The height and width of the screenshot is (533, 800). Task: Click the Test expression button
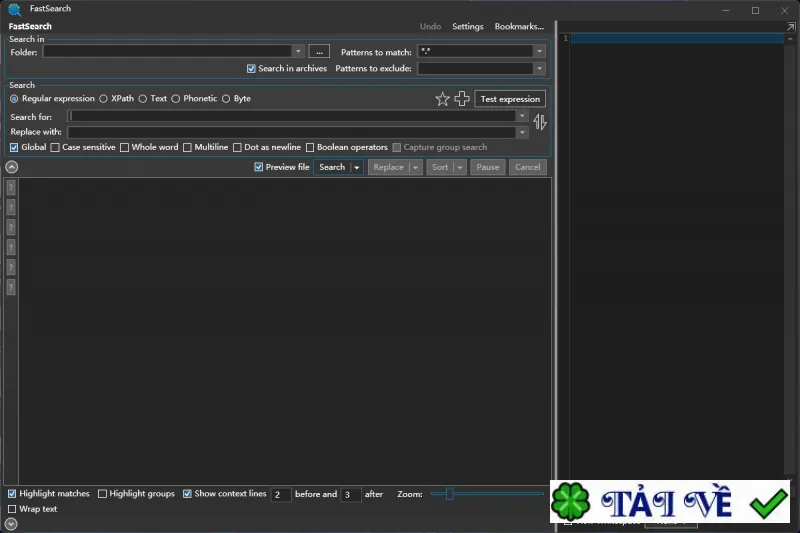510,99
